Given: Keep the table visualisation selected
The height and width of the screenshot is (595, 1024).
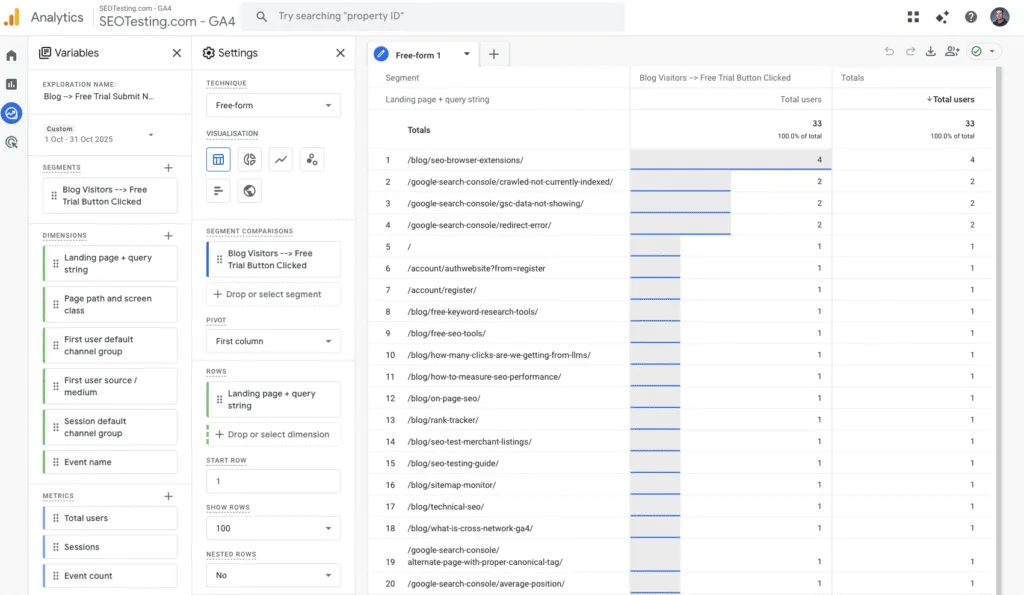Looking at the screenshot, I should (x=218, y=159).
